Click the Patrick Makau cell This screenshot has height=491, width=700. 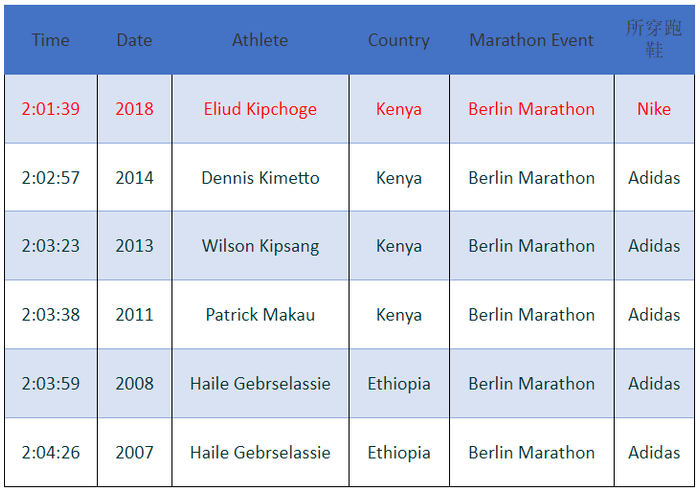[260, 315]
